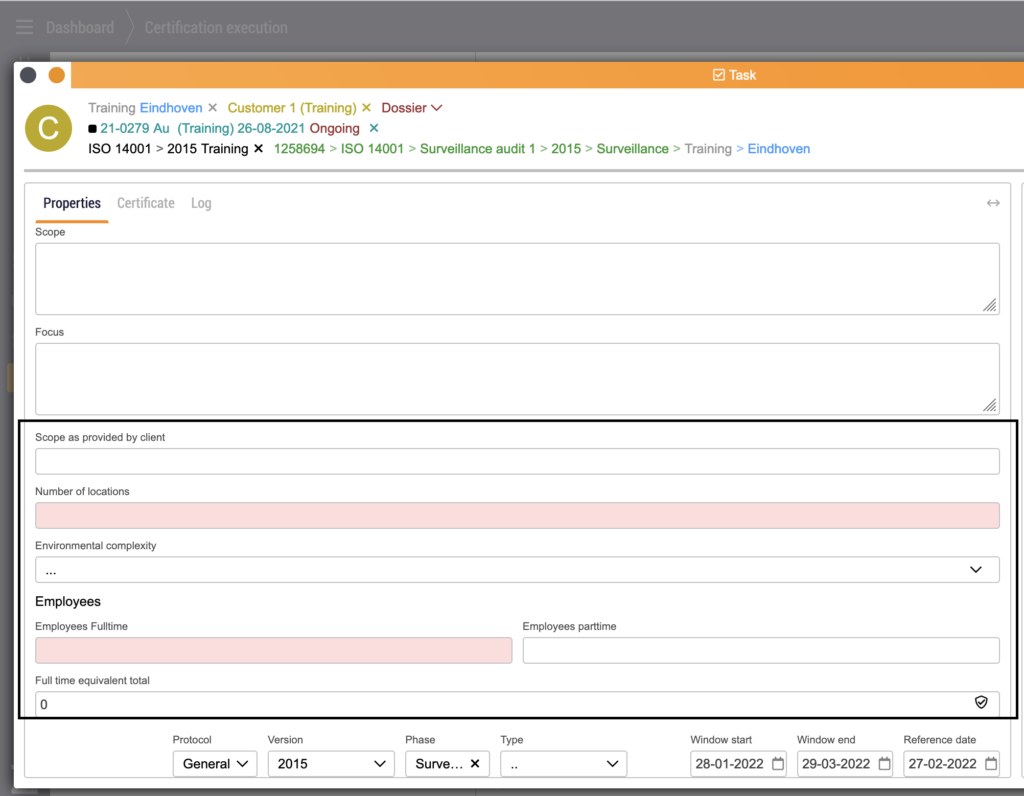Click the expand width arrows icon
The height and width of the screenshot is (796, 1024).
coord(992,203)
